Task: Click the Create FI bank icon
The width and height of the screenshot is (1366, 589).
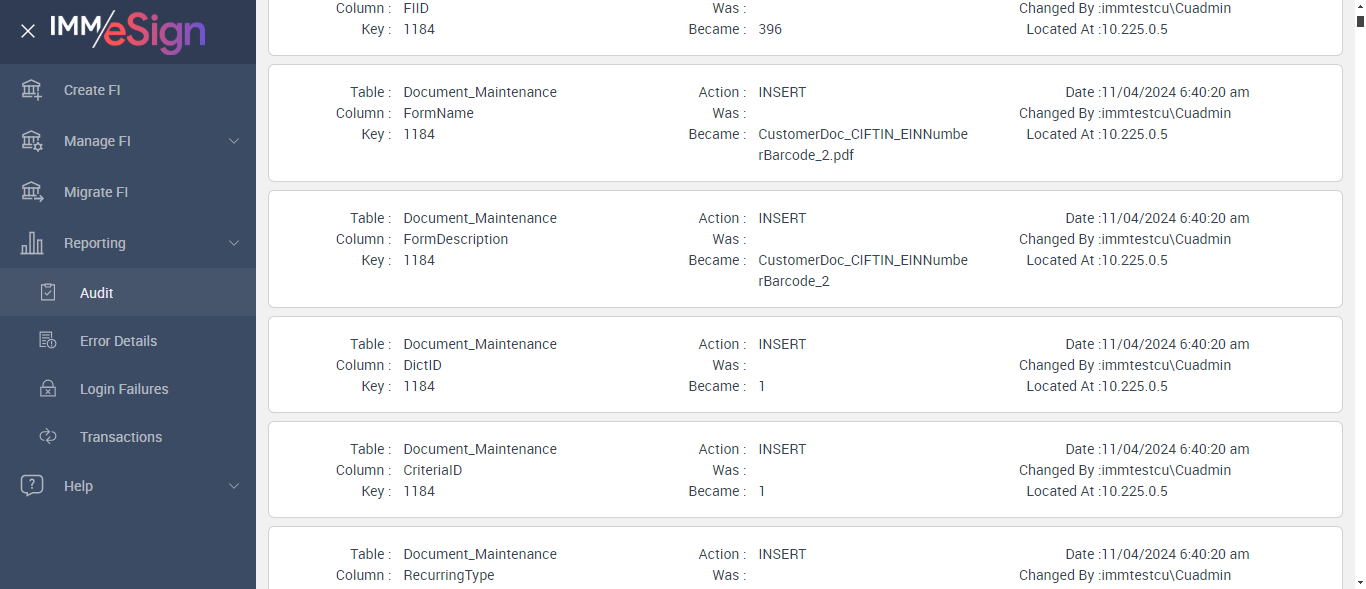Action: 32,90
